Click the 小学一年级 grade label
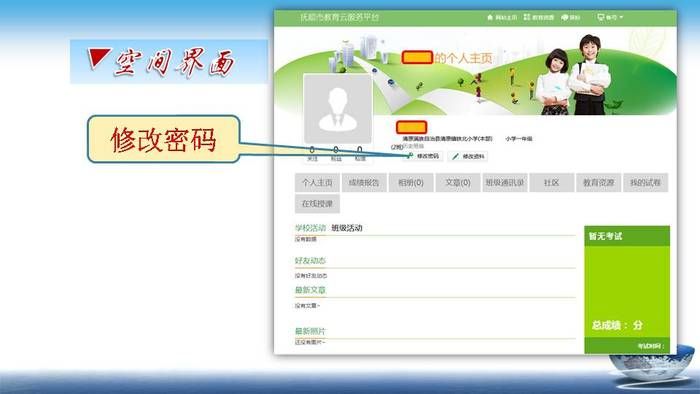 point(519,139)
